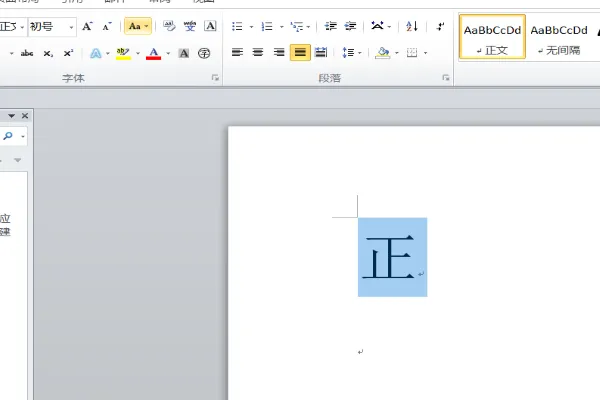600x400 pixels.
Task: Toggle subscript formatting
Action: tap(48, 53)
